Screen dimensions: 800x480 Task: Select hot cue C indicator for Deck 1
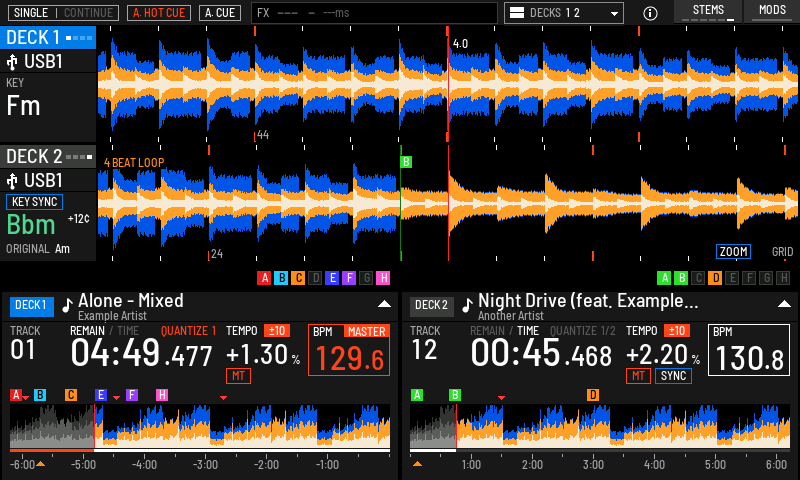coord(298,278)
